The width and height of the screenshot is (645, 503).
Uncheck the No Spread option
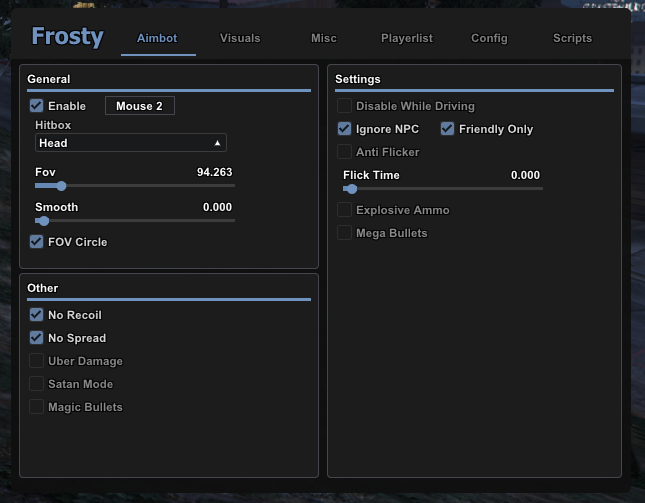pos(37,338)
